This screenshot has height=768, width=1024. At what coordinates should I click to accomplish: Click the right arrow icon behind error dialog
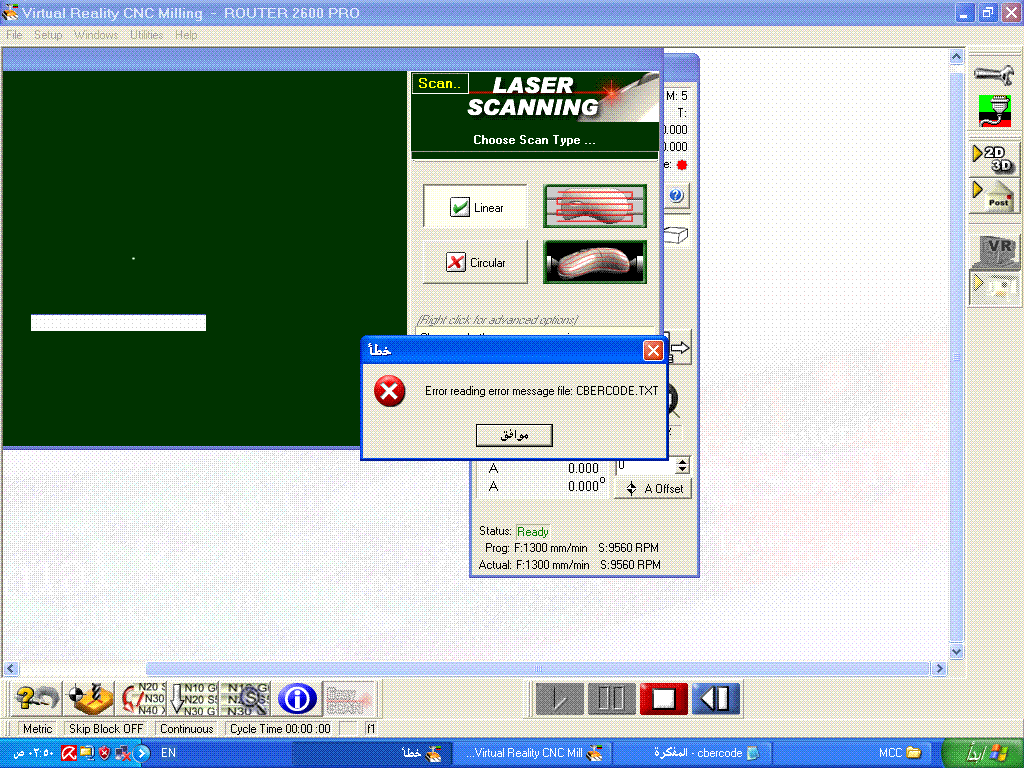tap(680, 348)
